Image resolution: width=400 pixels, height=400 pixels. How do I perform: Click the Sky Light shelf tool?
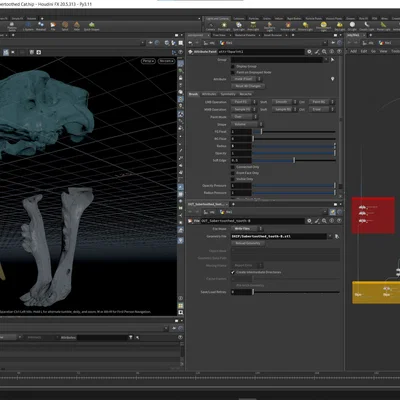(340, 26)
